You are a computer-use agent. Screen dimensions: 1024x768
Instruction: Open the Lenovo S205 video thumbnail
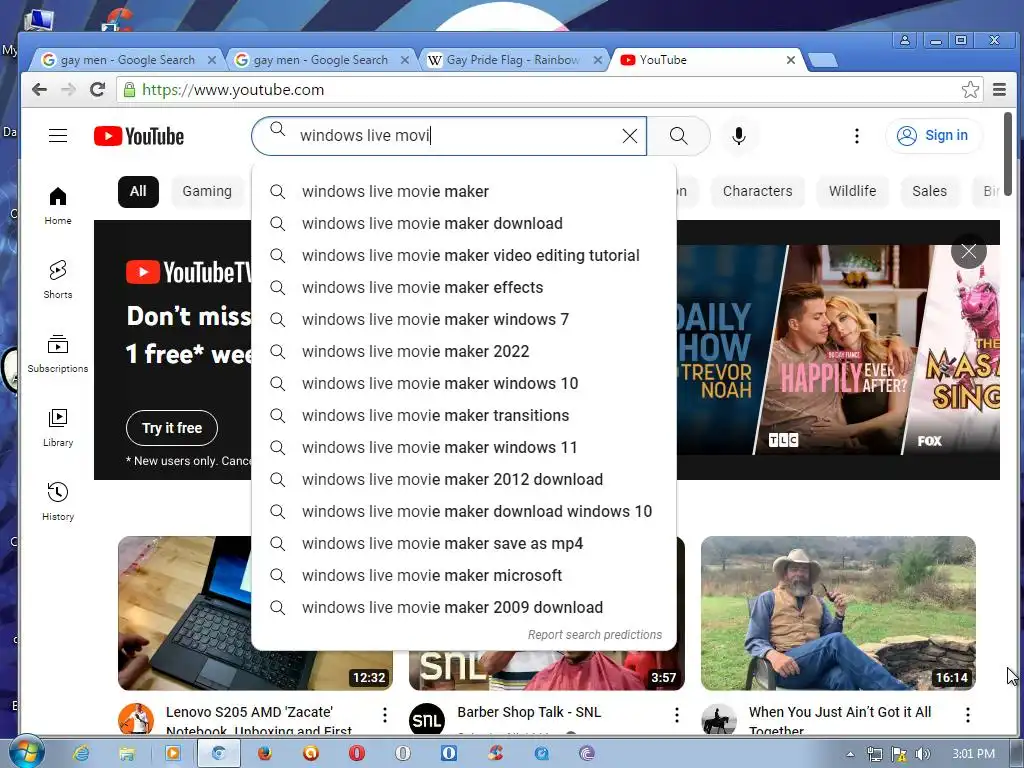tap(185, 613)
